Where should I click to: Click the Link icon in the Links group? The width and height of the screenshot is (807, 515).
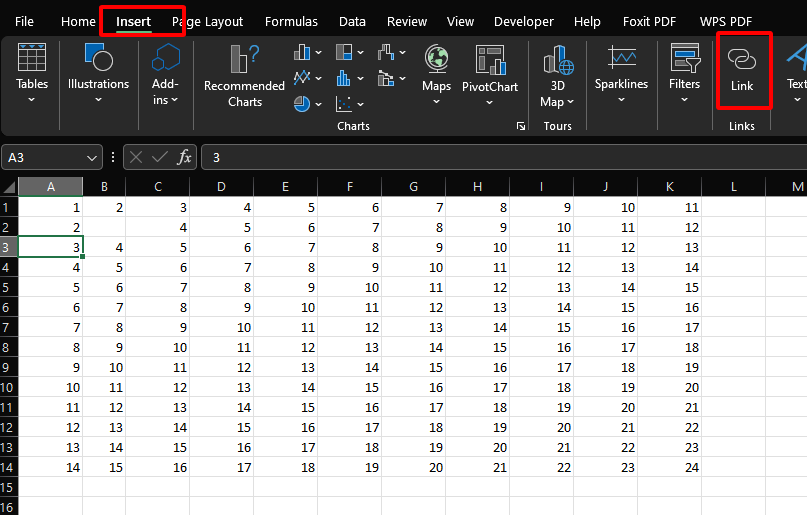742,70
